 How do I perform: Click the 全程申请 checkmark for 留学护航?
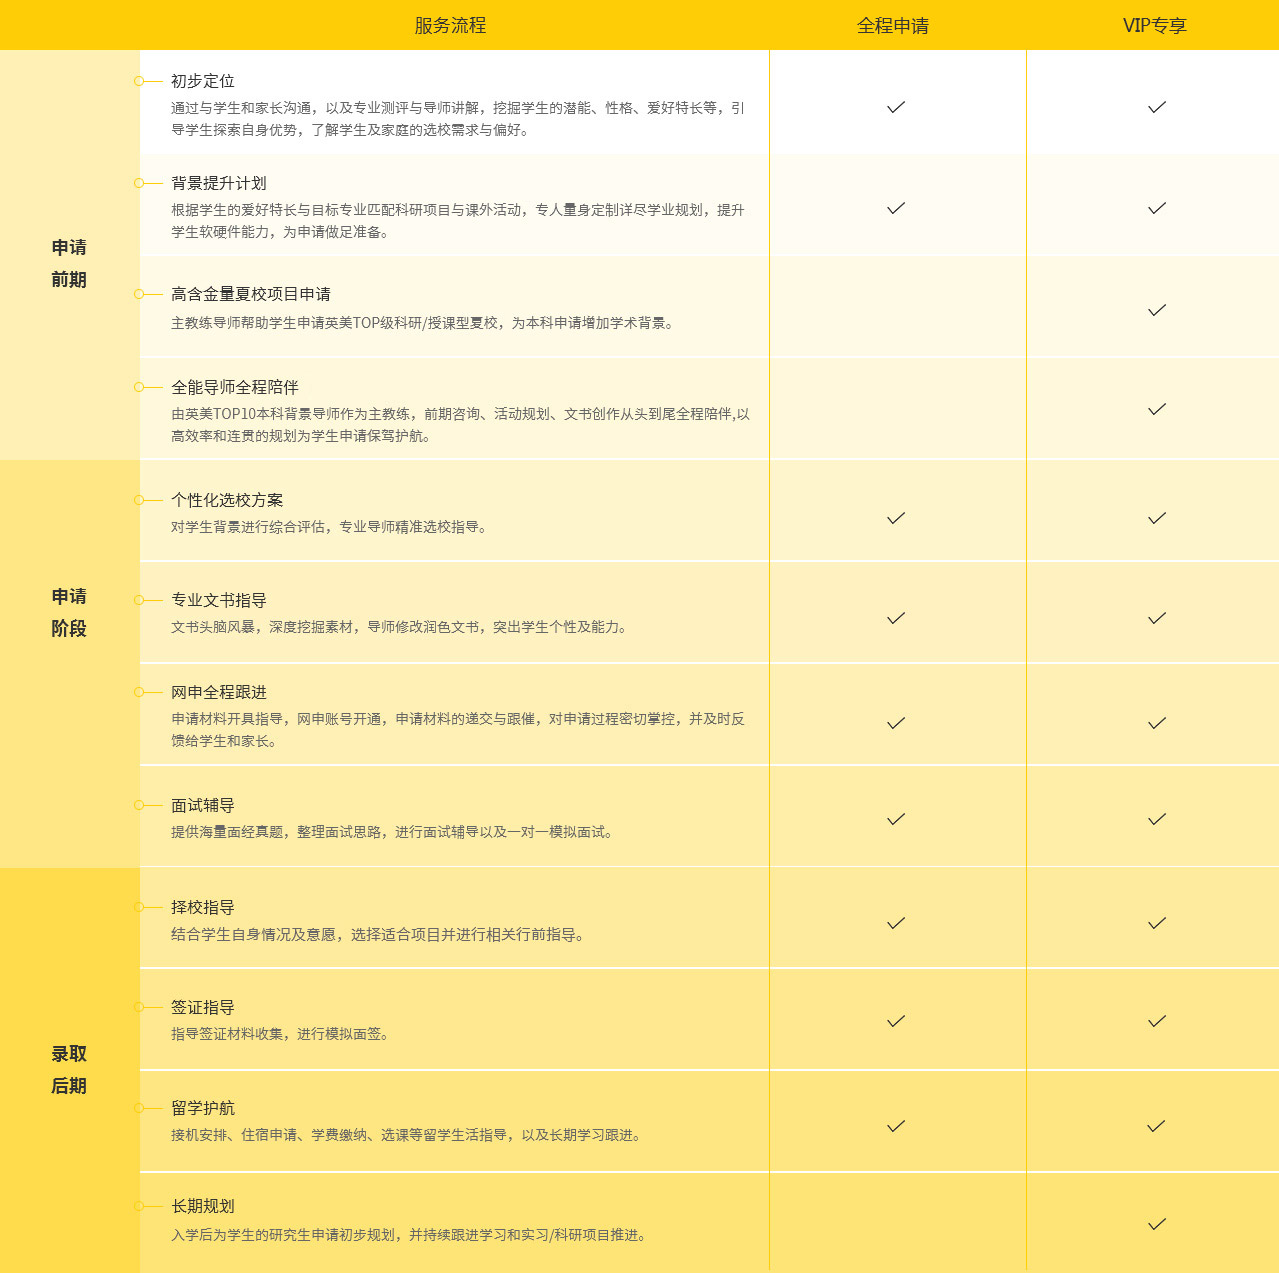[896, 1126]
